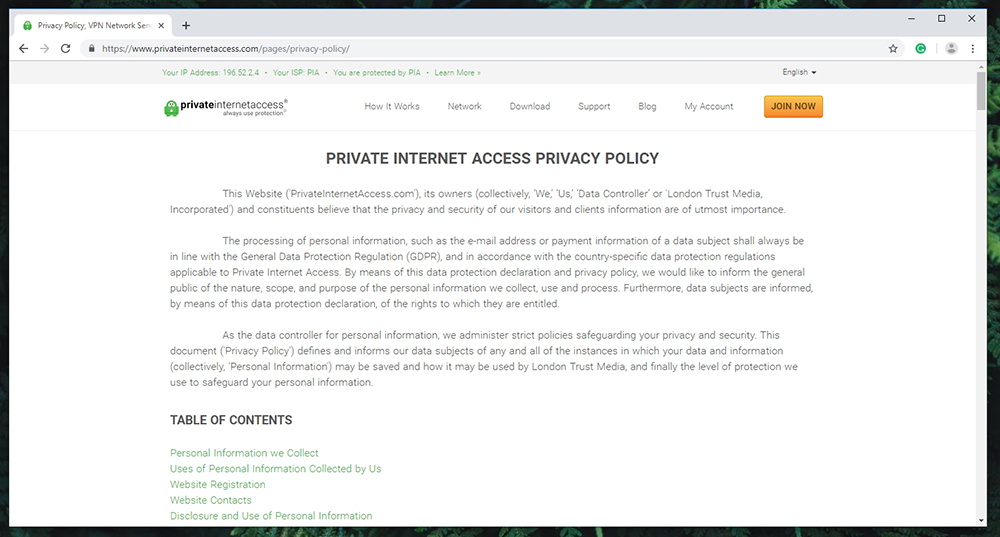Screen dimensions: 1000x537
Task: Follow the Learn More link
Action: point(457,73)
